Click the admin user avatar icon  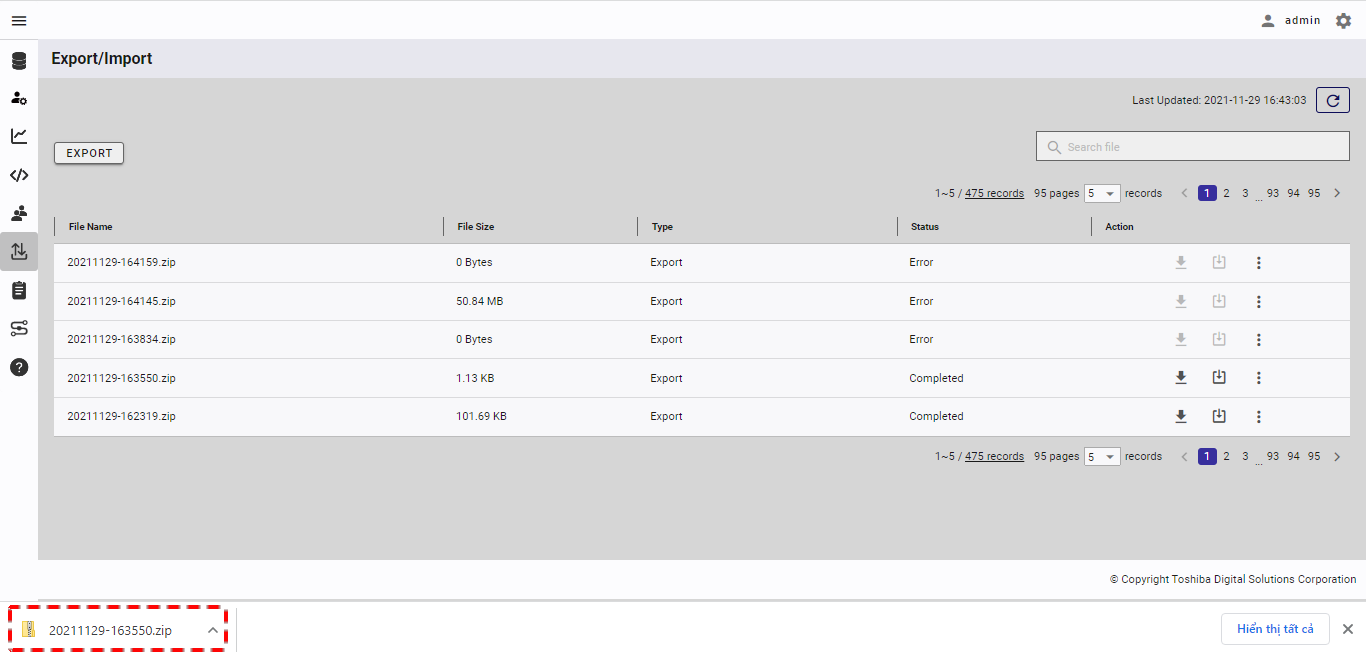1268,20
